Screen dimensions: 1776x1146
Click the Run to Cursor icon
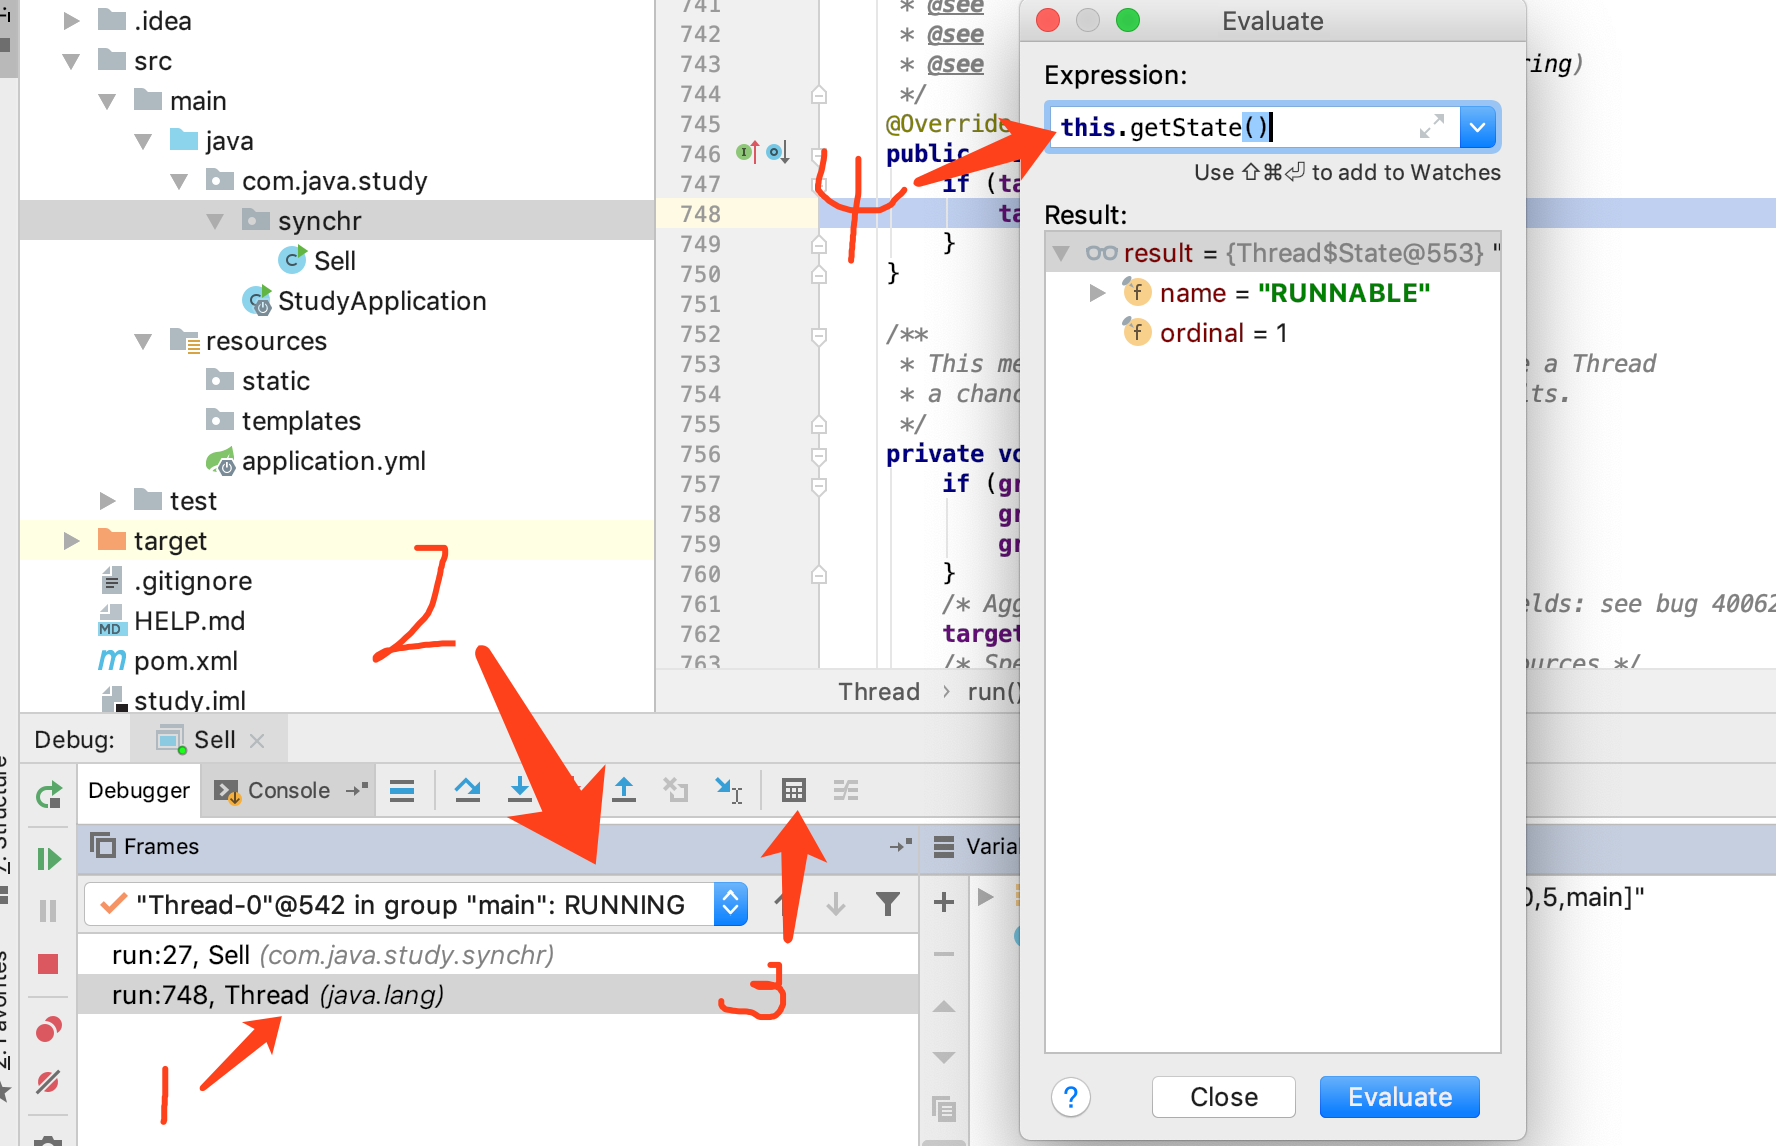[728, 790]
